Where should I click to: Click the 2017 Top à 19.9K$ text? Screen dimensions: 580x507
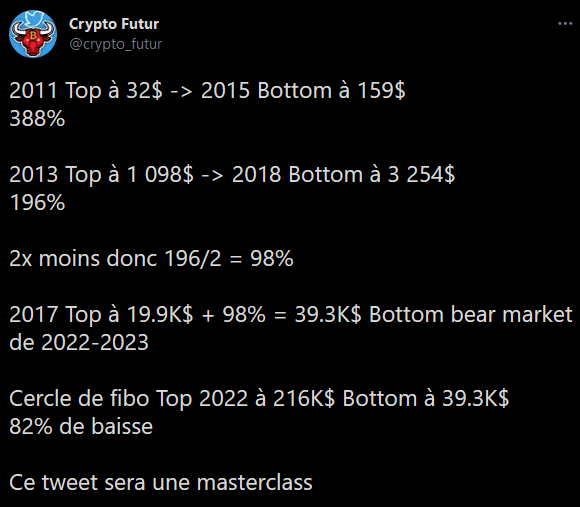pos(101,315)
